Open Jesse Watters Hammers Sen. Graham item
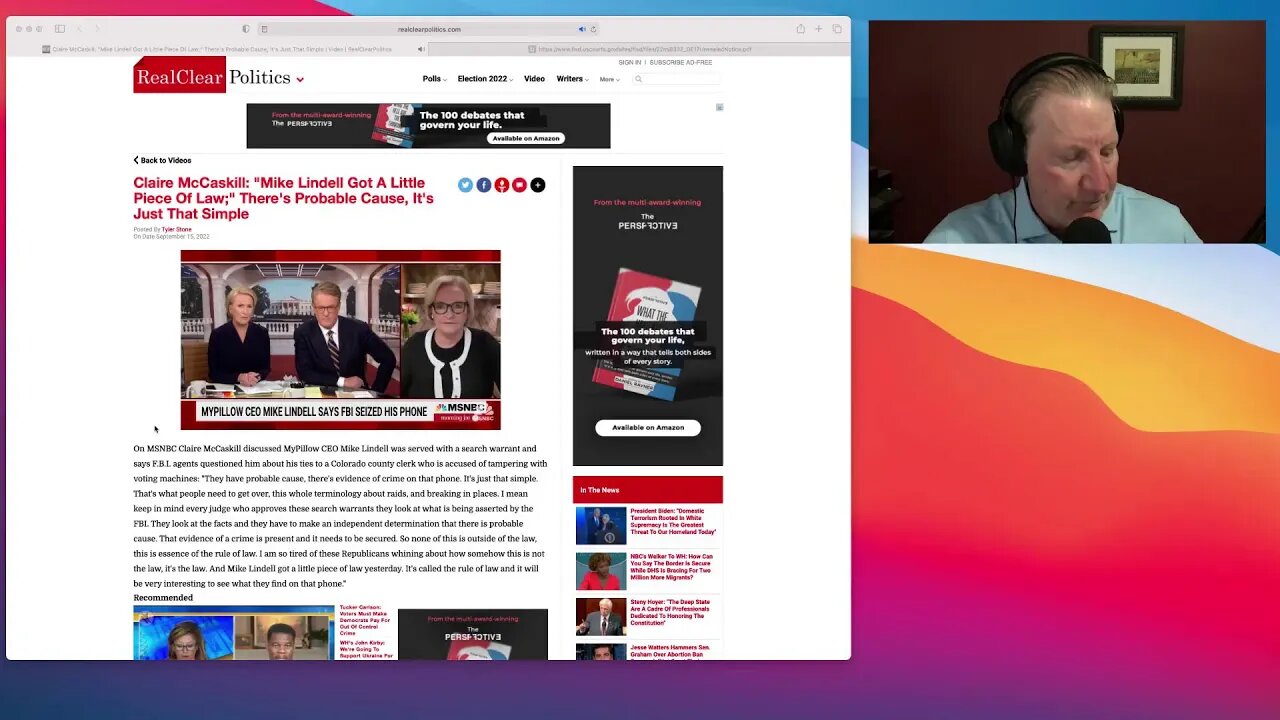This screenshot has width=1280, height=720. (x=670, y=651)
